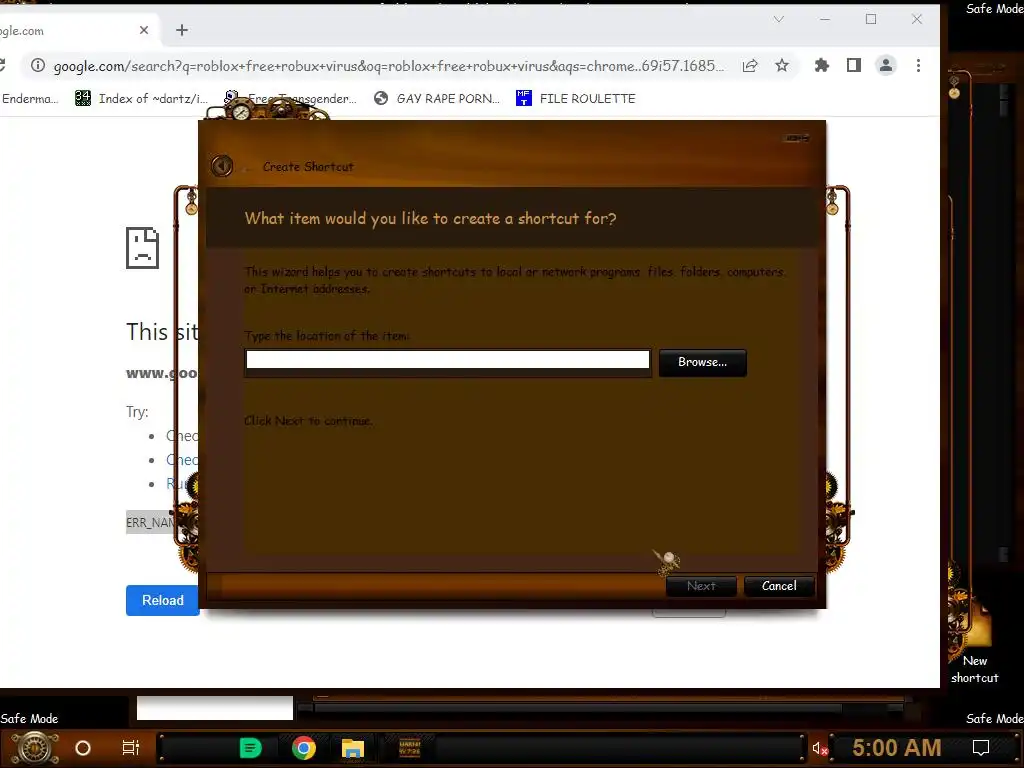This screenshot has width=1024, height=768.
Task: Open the Chrome profile avatar menu
Action: [886, 65]
